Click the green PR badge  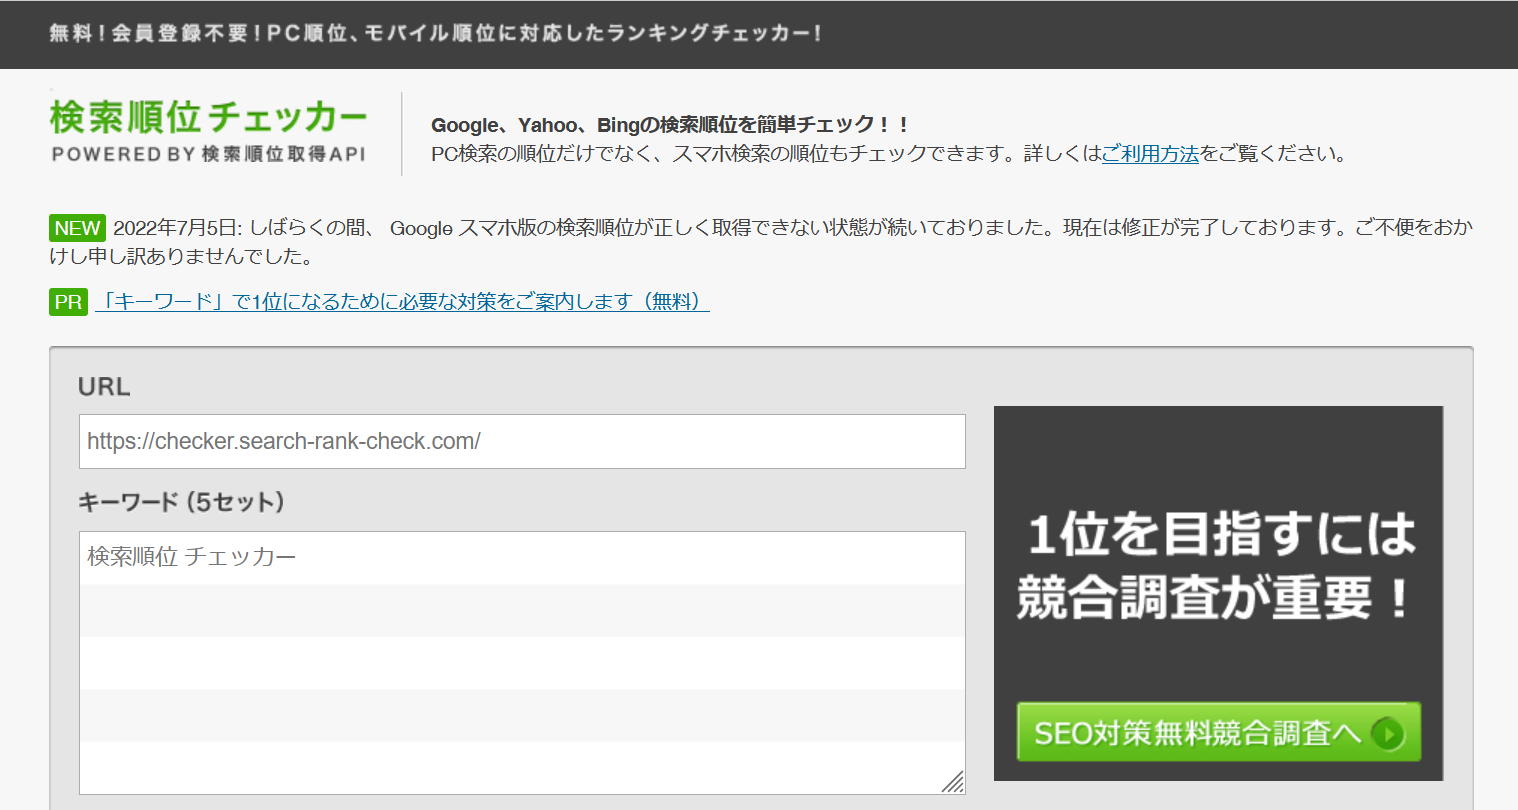click(68, 301)
